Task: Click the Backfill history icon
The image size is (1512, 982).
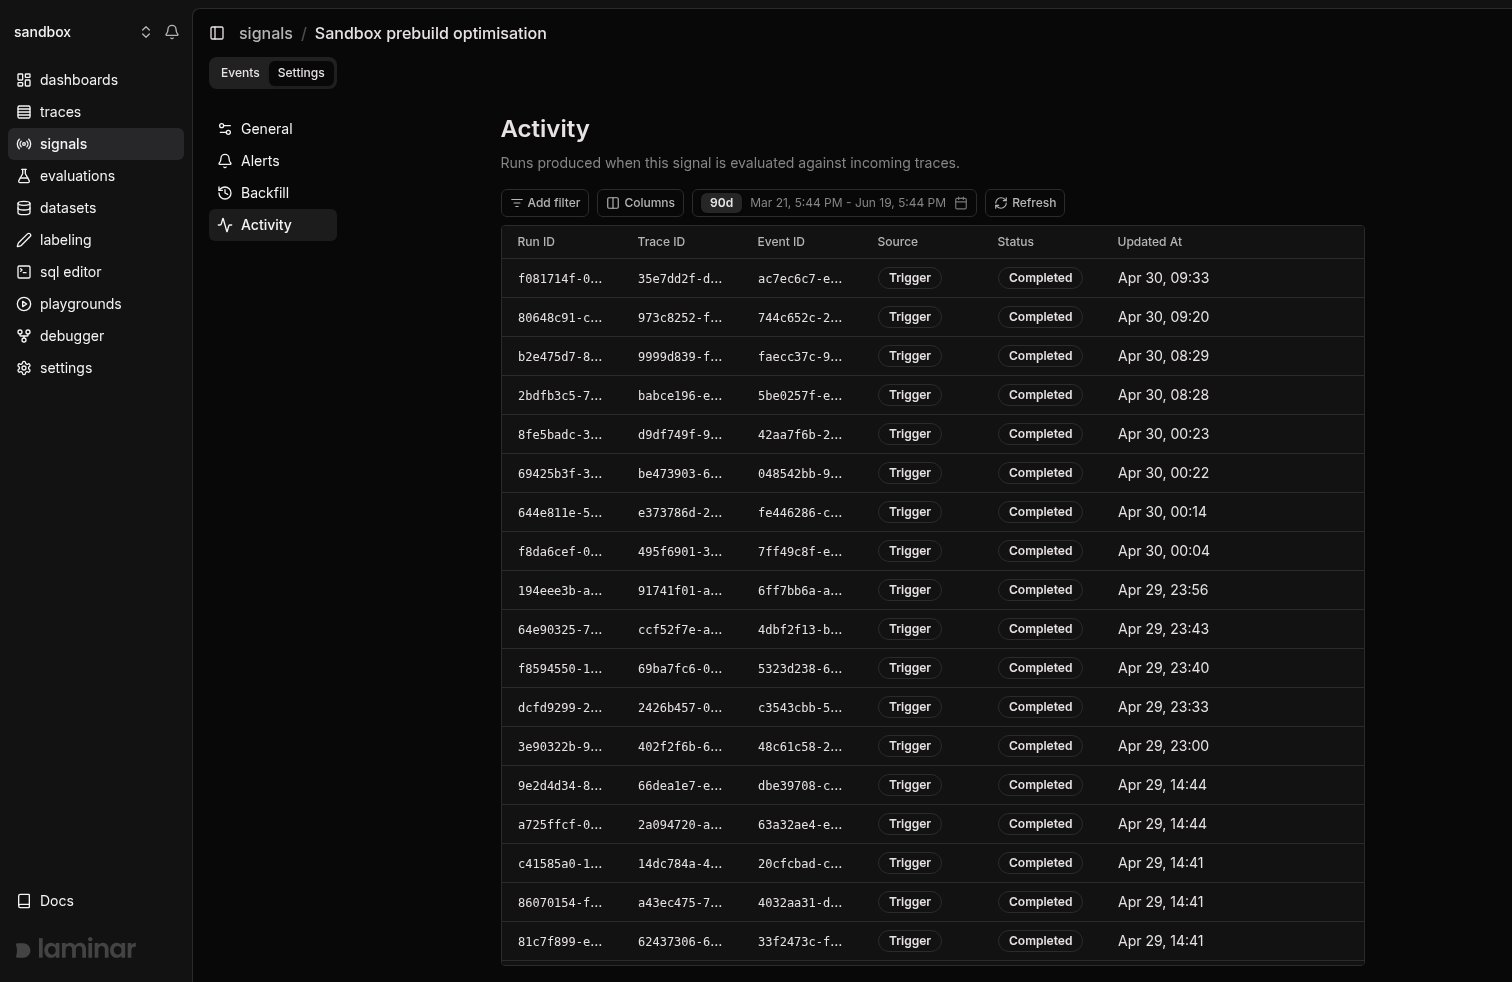Action: (x=225, y=193)
